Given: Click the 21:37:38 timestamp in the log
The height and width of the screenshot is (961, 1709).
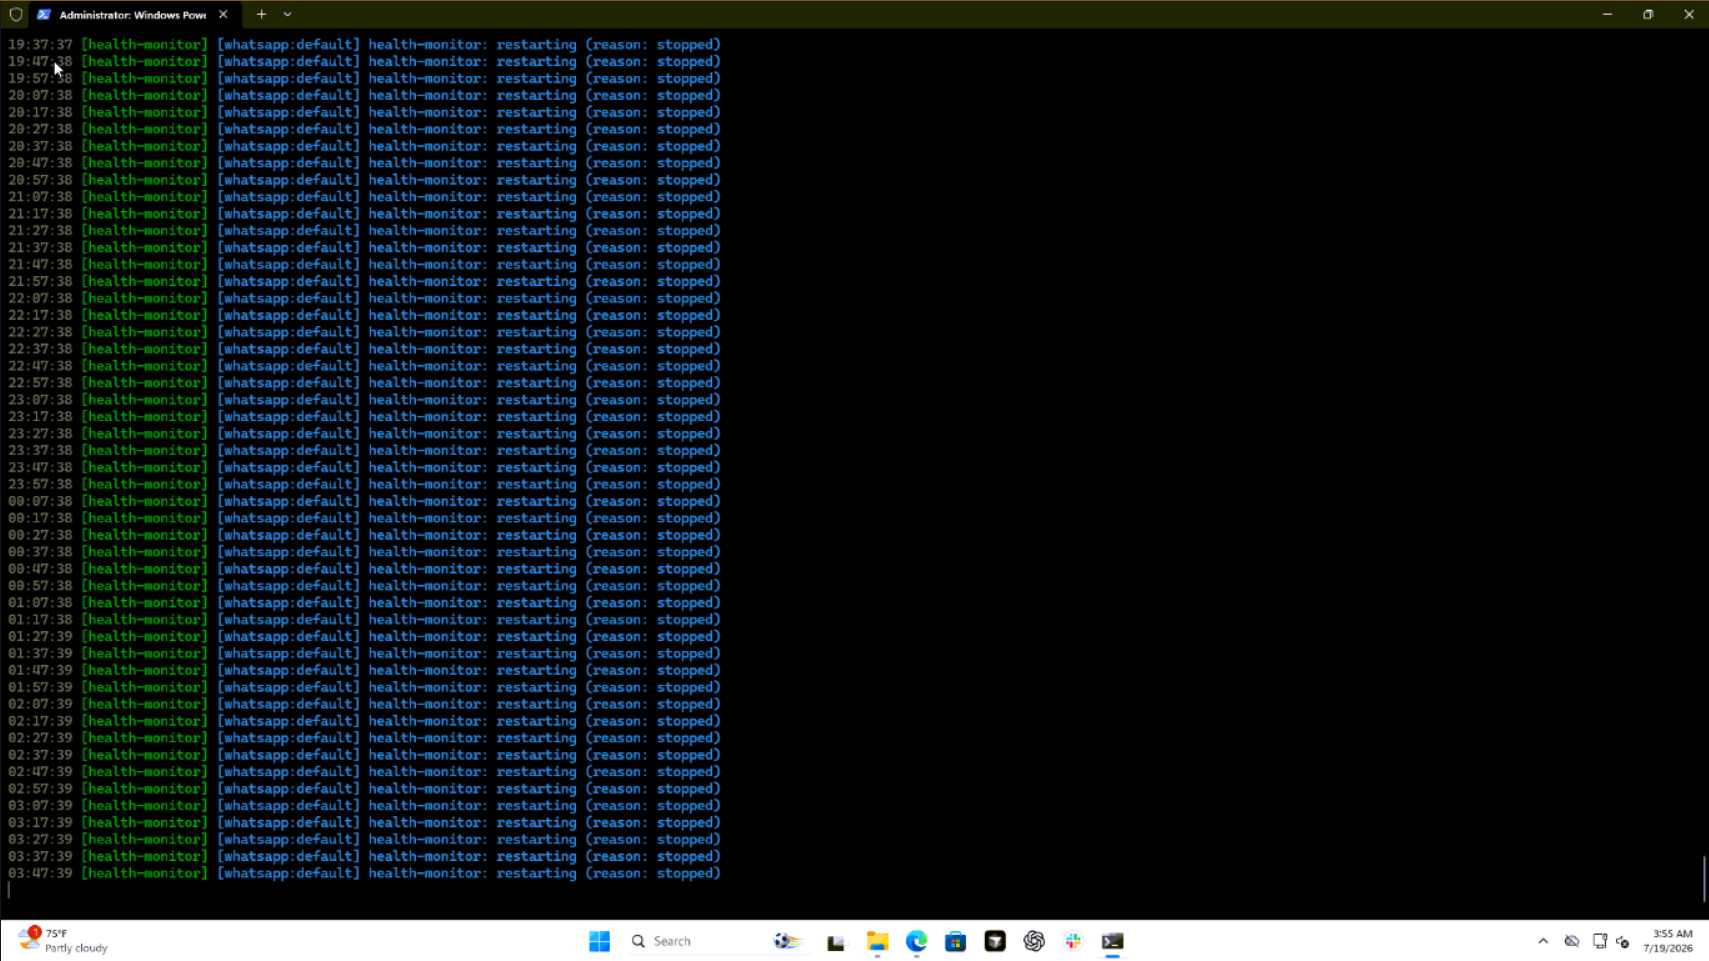Looking at the screenshot, I should click(x=40, y=248).
